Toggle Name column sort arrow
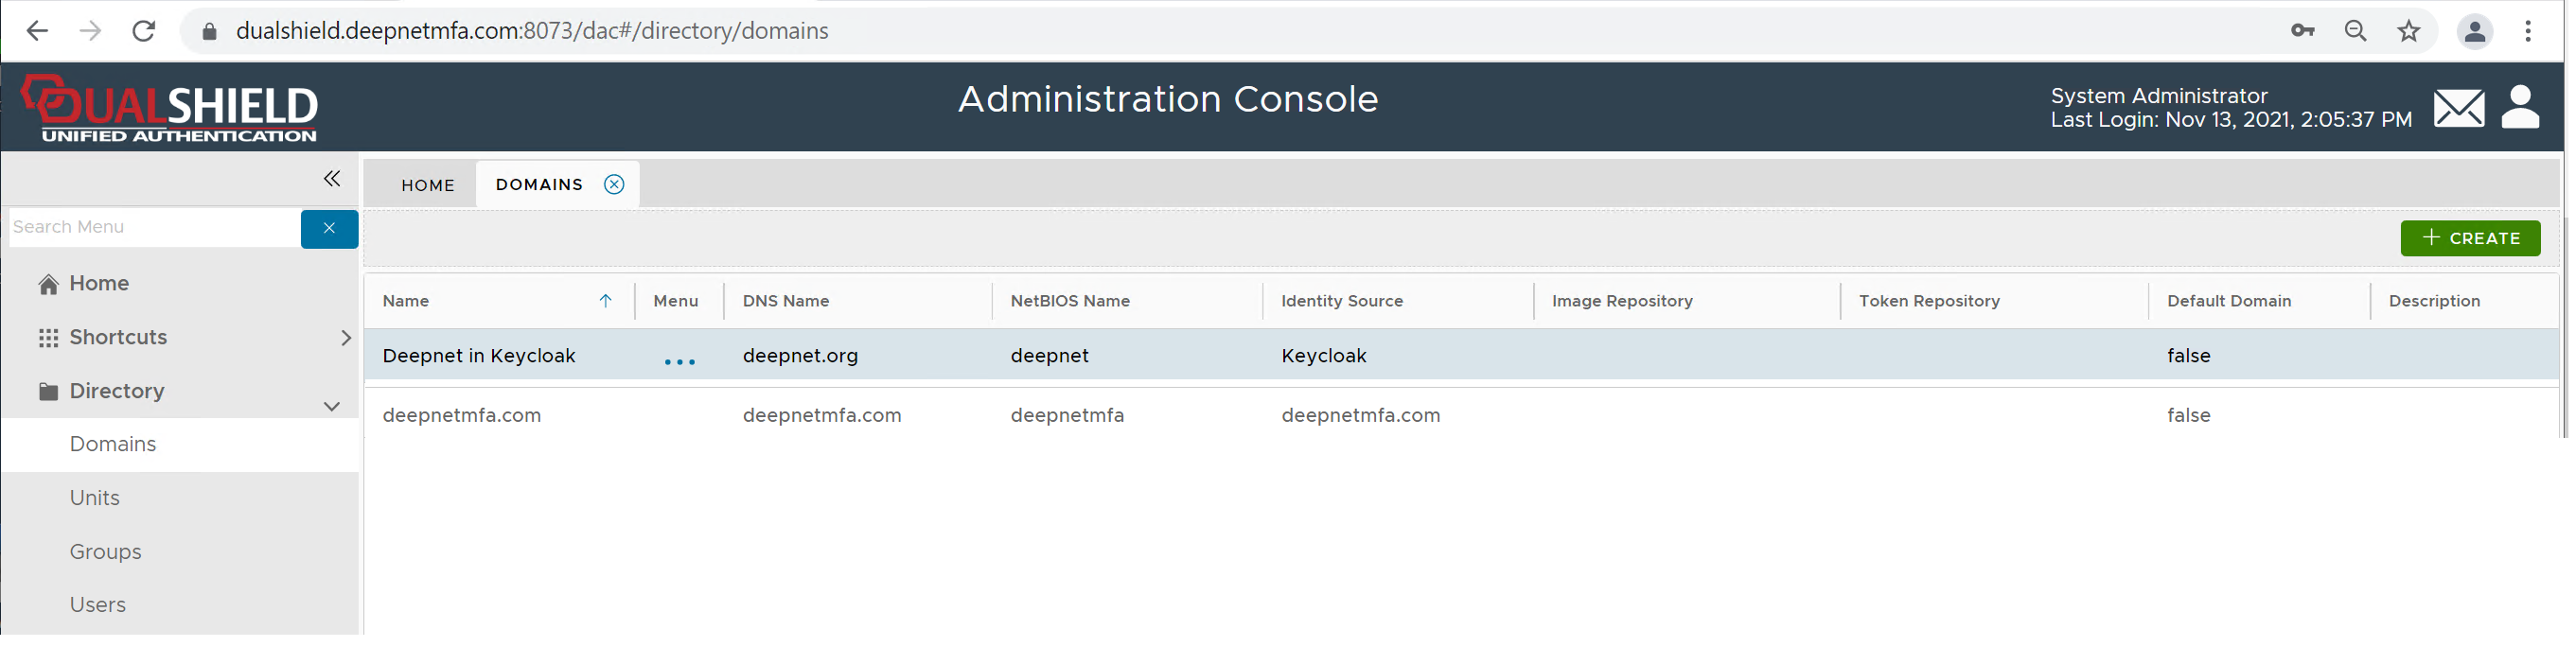The image size is (2576, 647). (x=605, y=301)
